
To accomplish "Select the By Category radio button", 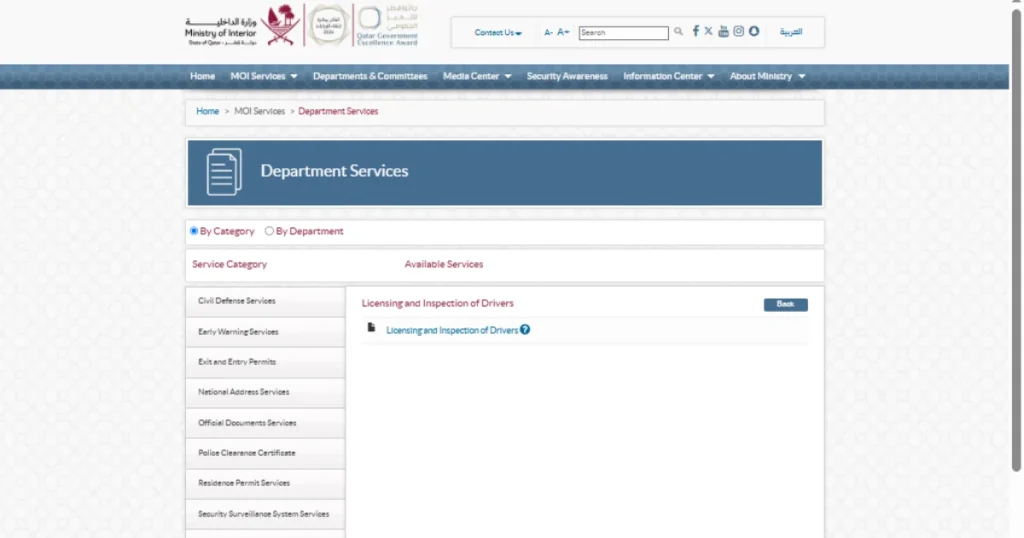I will tap(194, 230).
